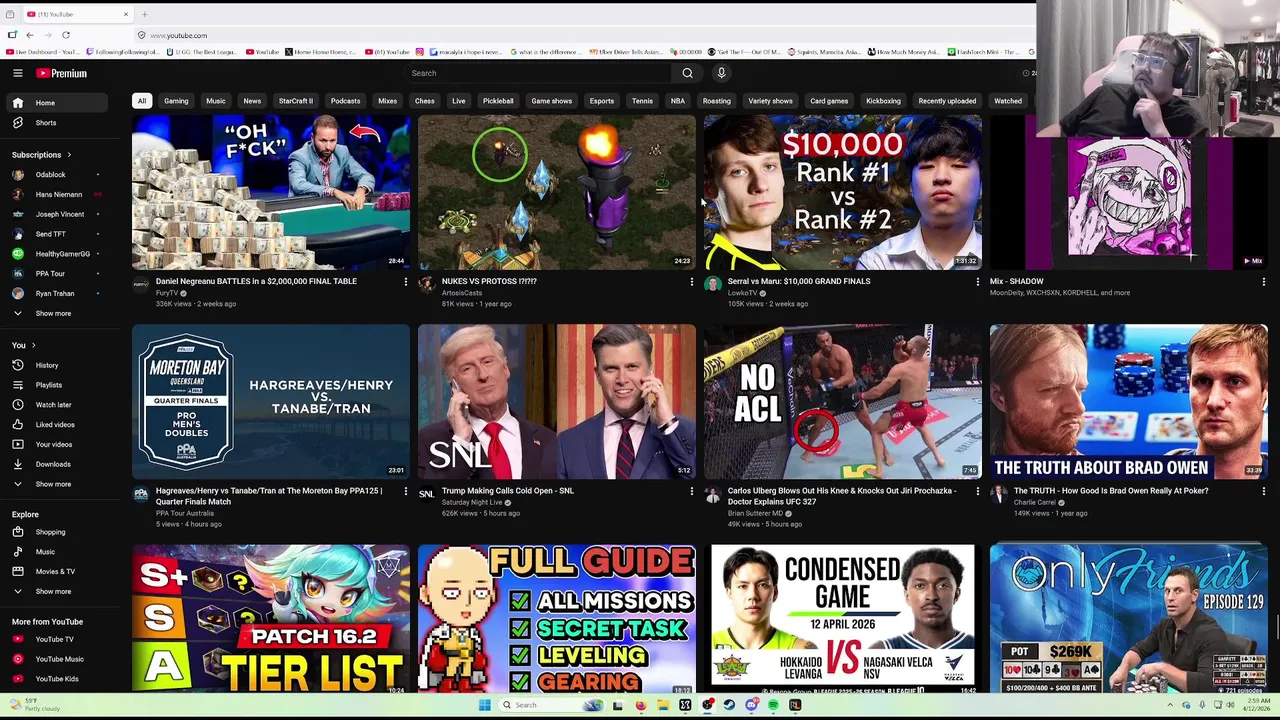Image resolution: width=1280 pixels, height=720 pixels.
Task: Open more options for Serral vs Maru video
Action: (x=977, y=282)
